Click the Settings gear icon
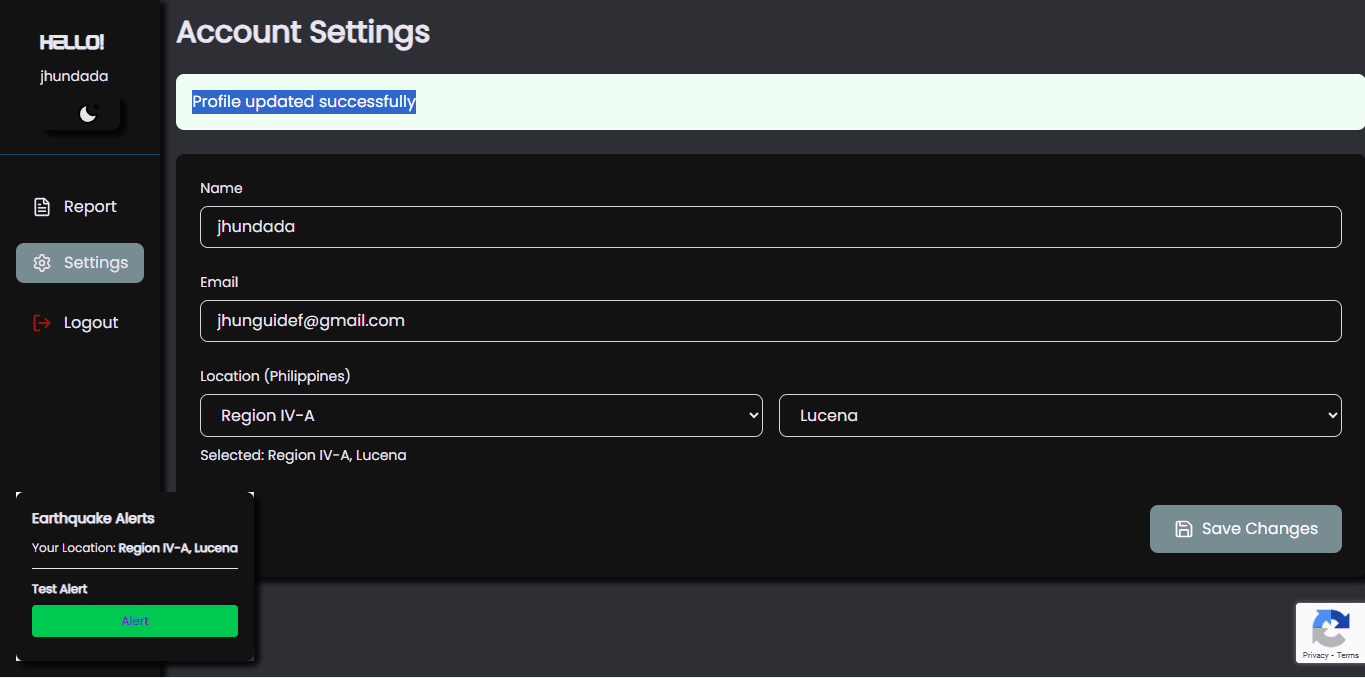 click(x=42, y=263)
